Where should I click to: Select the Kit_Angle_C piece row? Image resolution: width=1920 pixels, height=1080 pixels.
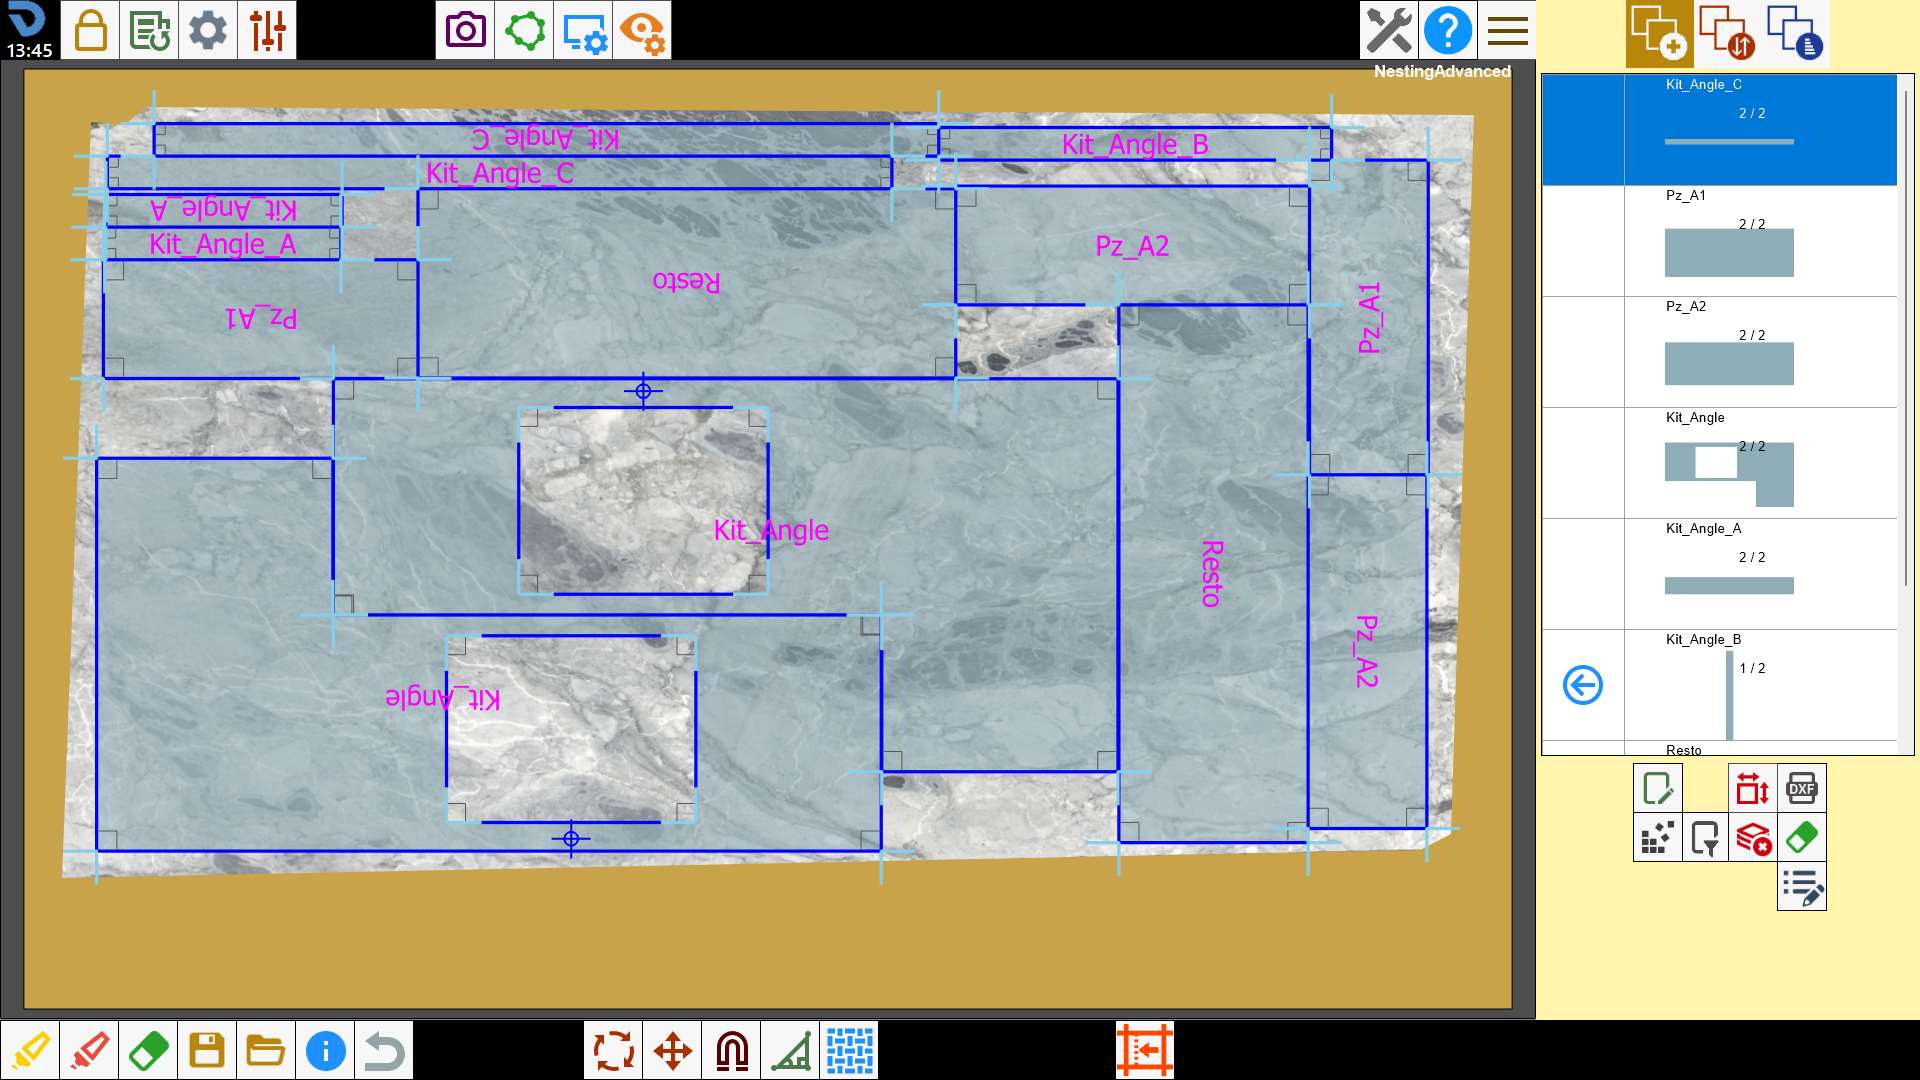[1719, 130]
